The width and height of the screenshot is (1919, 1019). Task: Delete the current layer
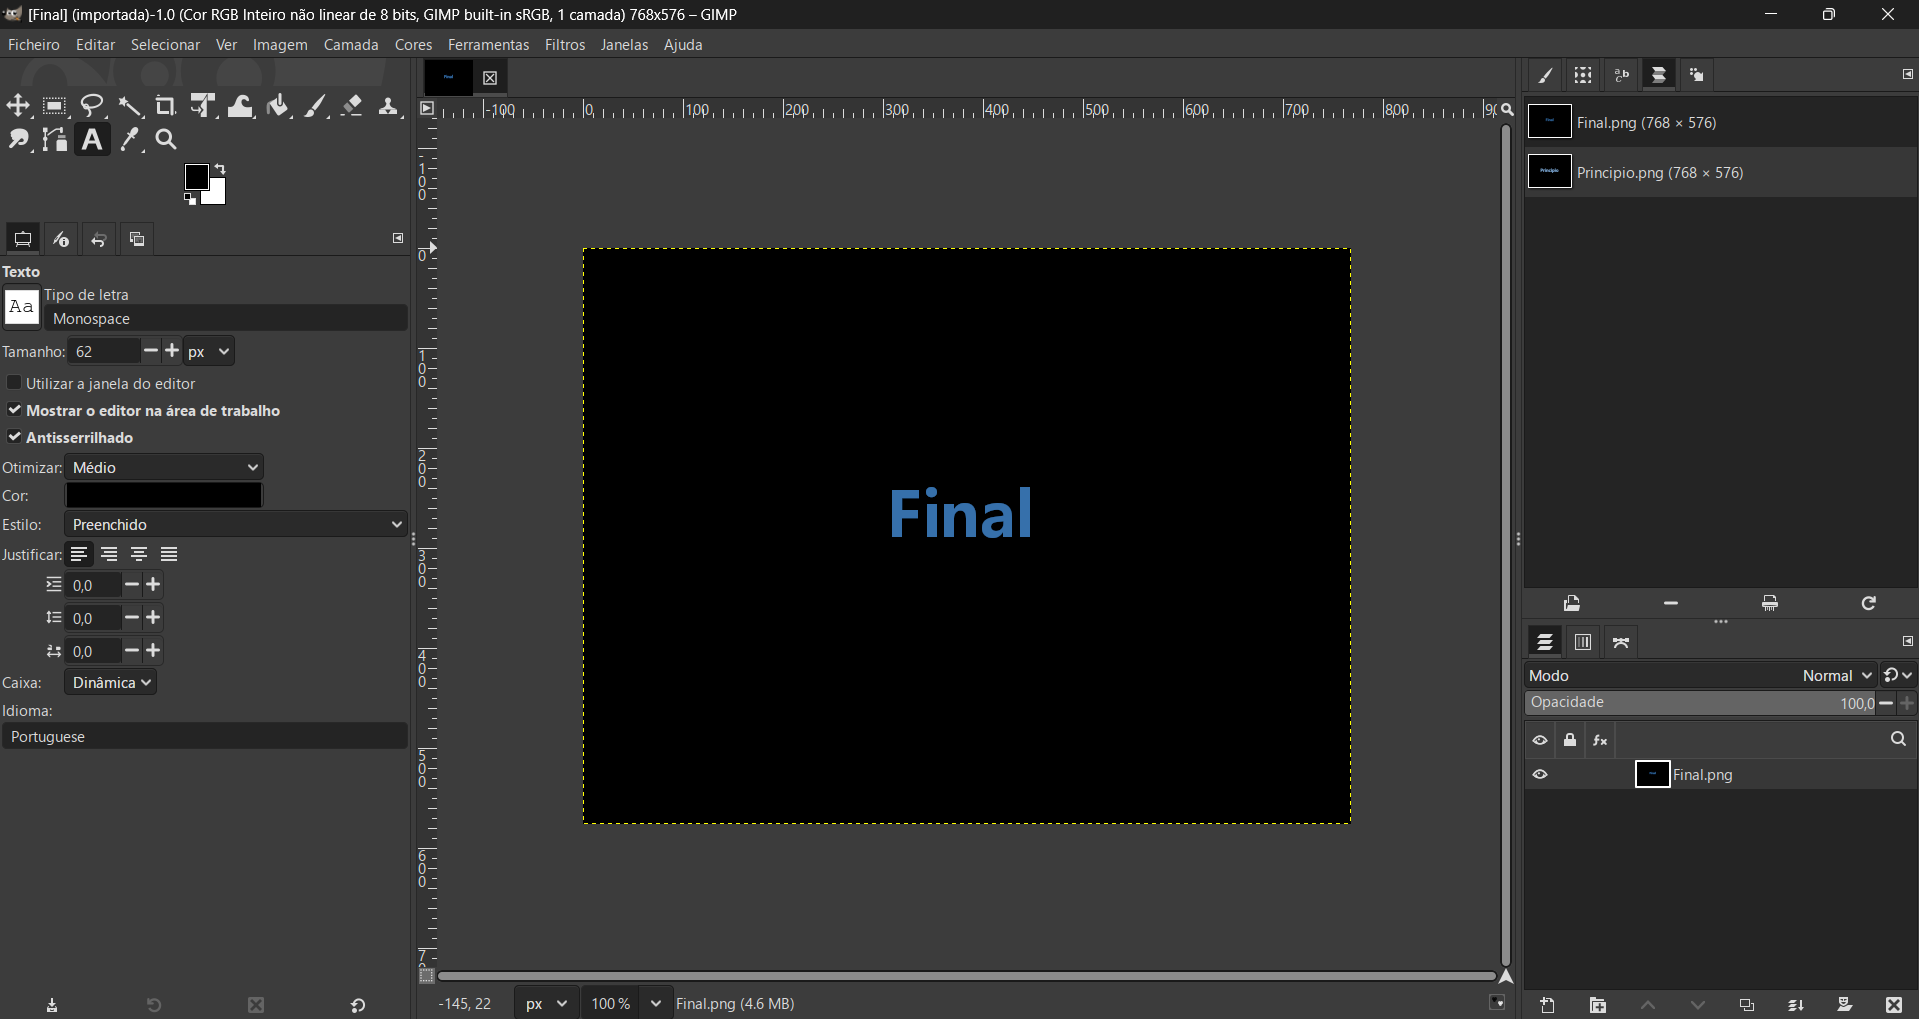pos(1894,1005)
